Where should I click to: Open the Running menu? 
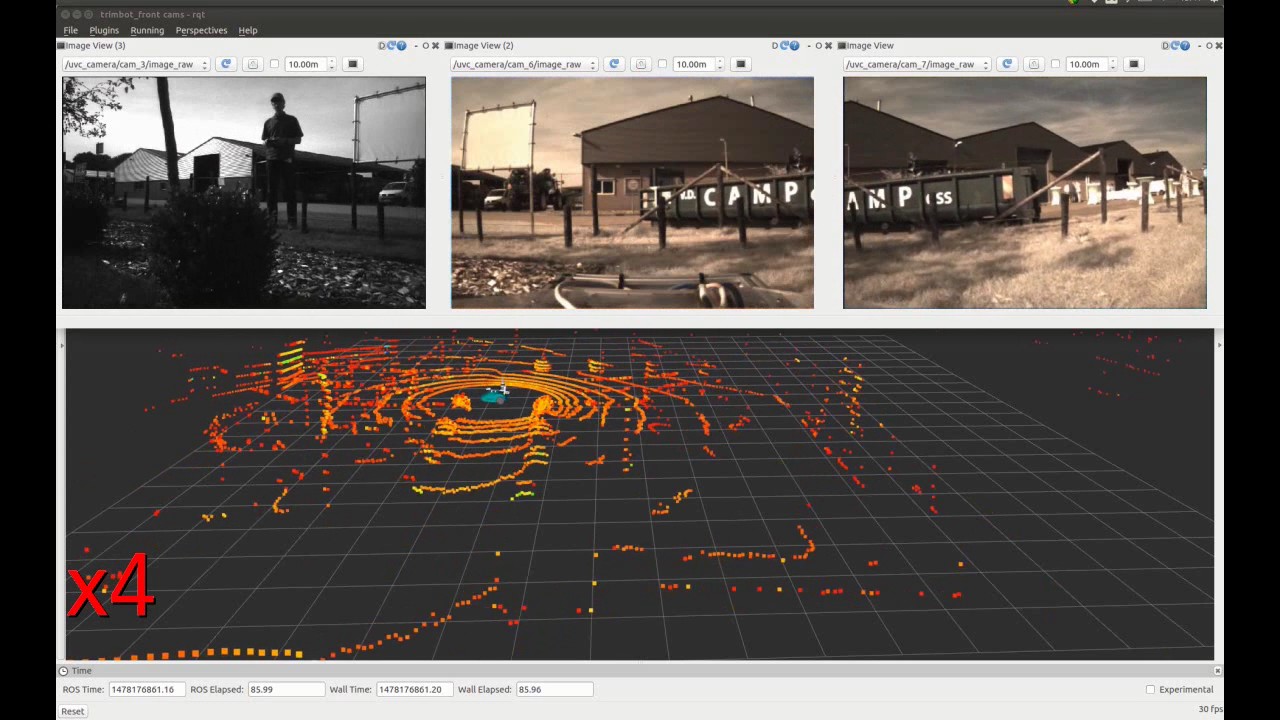[x=147, y=30]
